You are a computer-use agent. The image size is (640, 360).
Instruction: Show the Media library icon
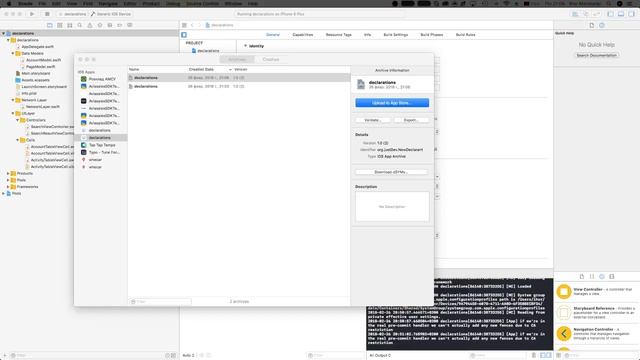point(612,276)
